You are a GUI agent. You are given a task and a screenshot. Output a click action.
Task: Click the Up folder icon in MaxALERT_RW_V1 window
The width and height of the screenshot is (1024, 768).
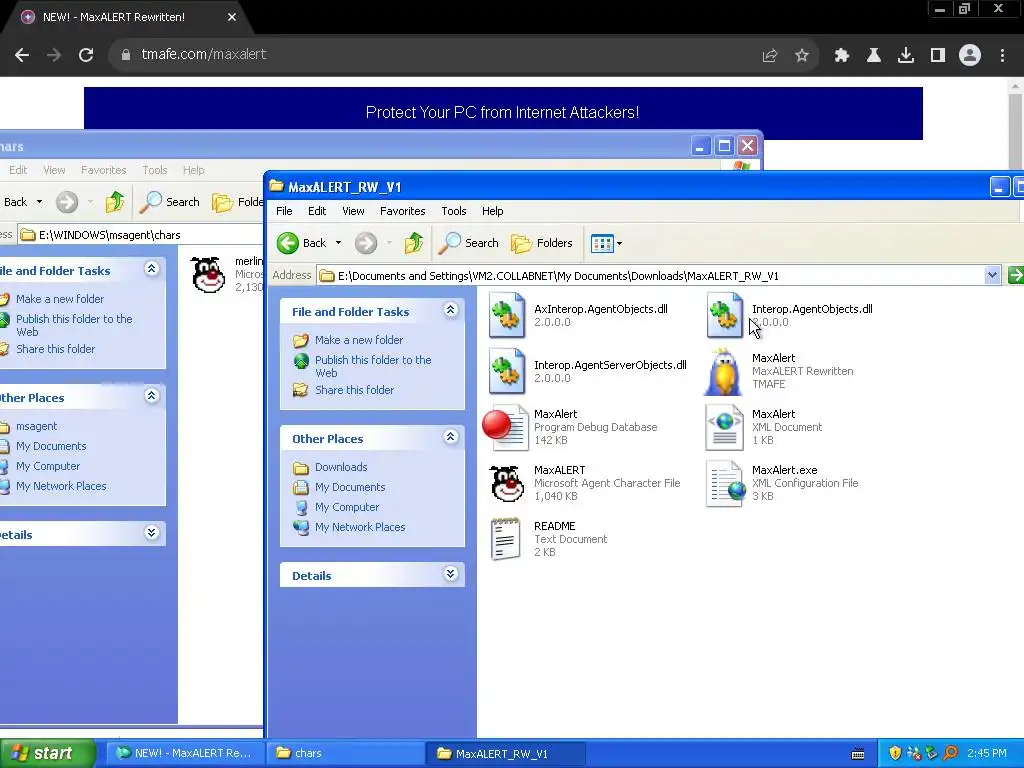[413, 243]
